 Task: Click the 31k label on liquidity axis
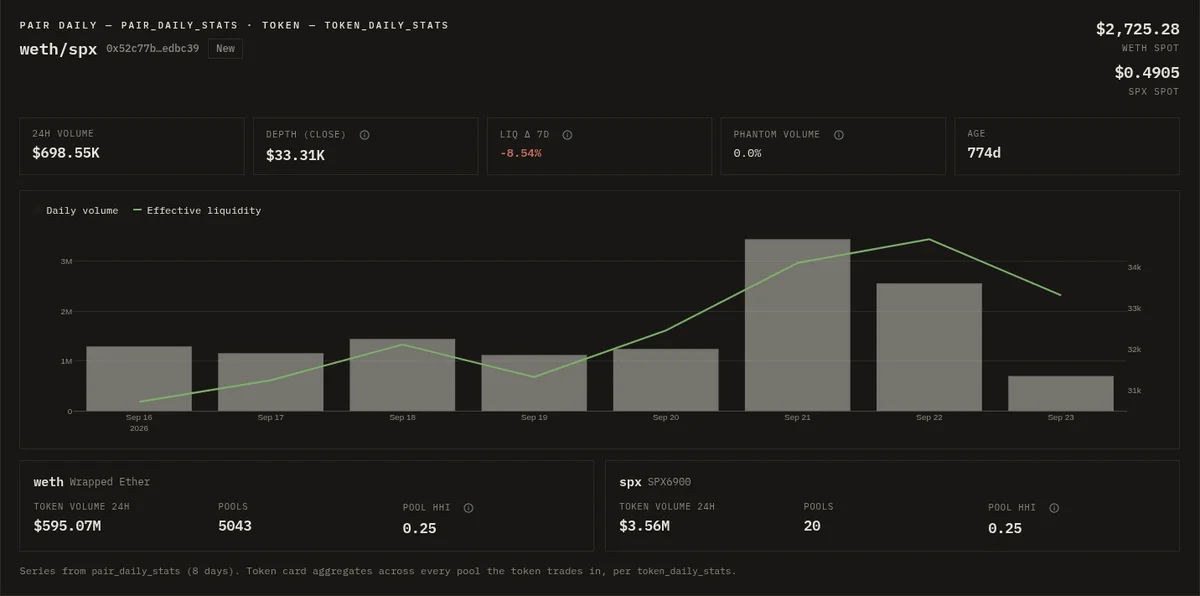tap(1134, 391)
